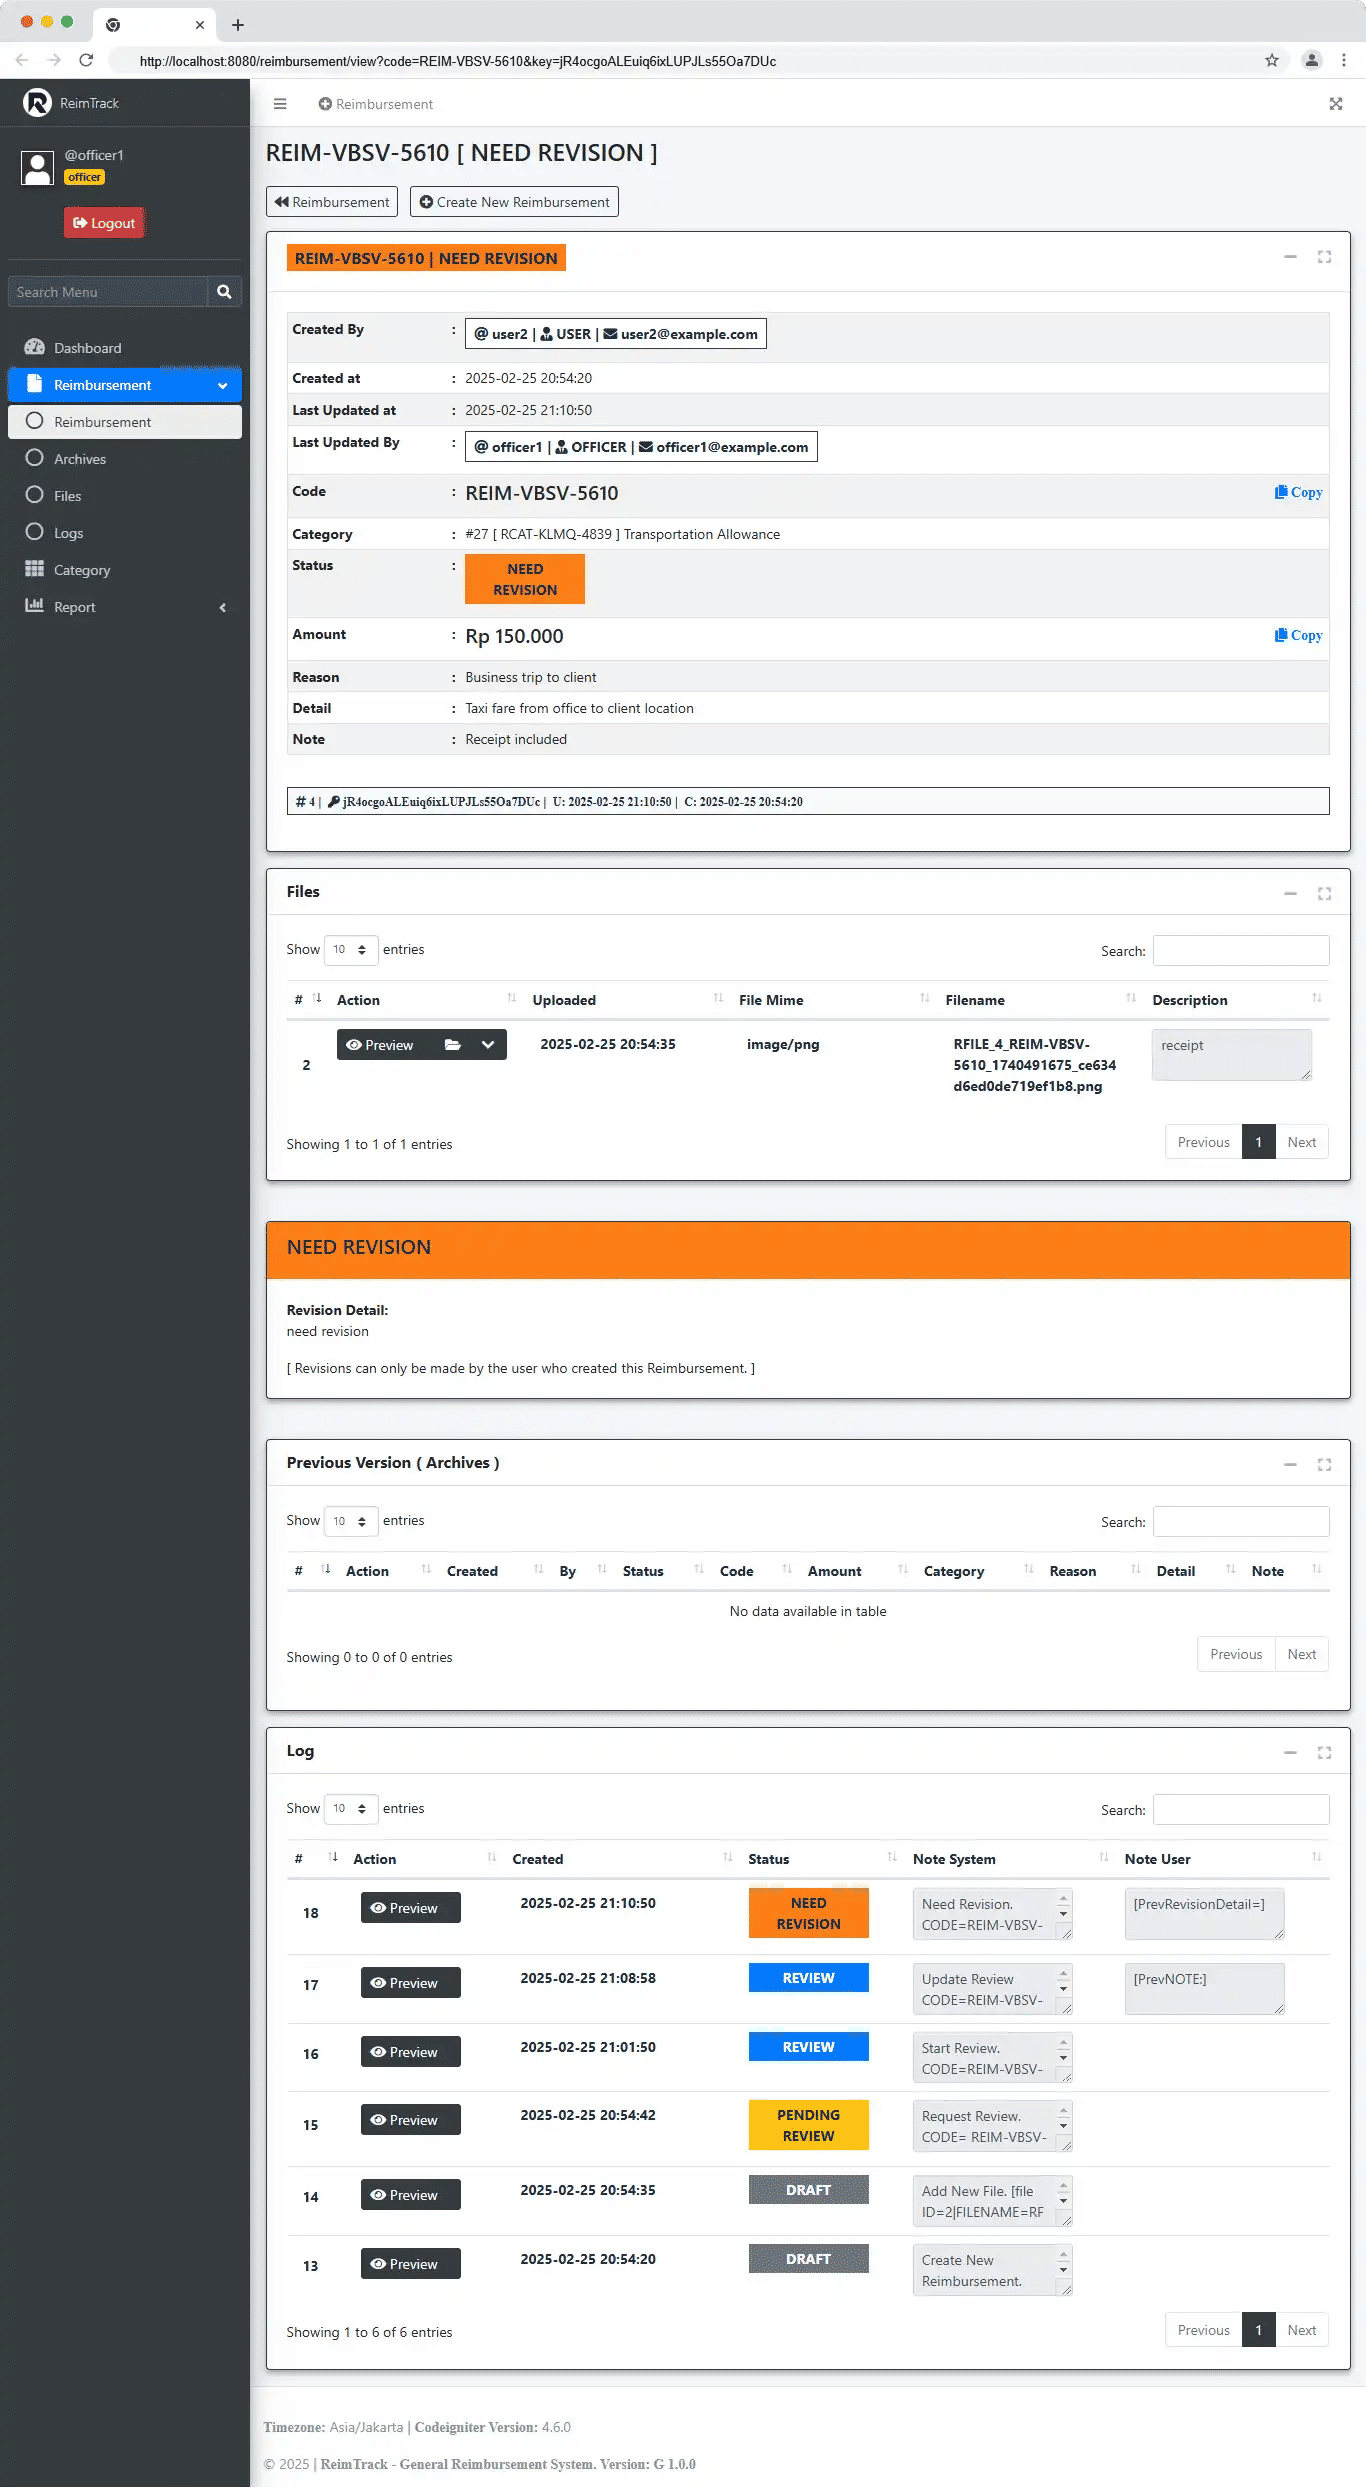Click the officer1 user avatar

point(38,167)
